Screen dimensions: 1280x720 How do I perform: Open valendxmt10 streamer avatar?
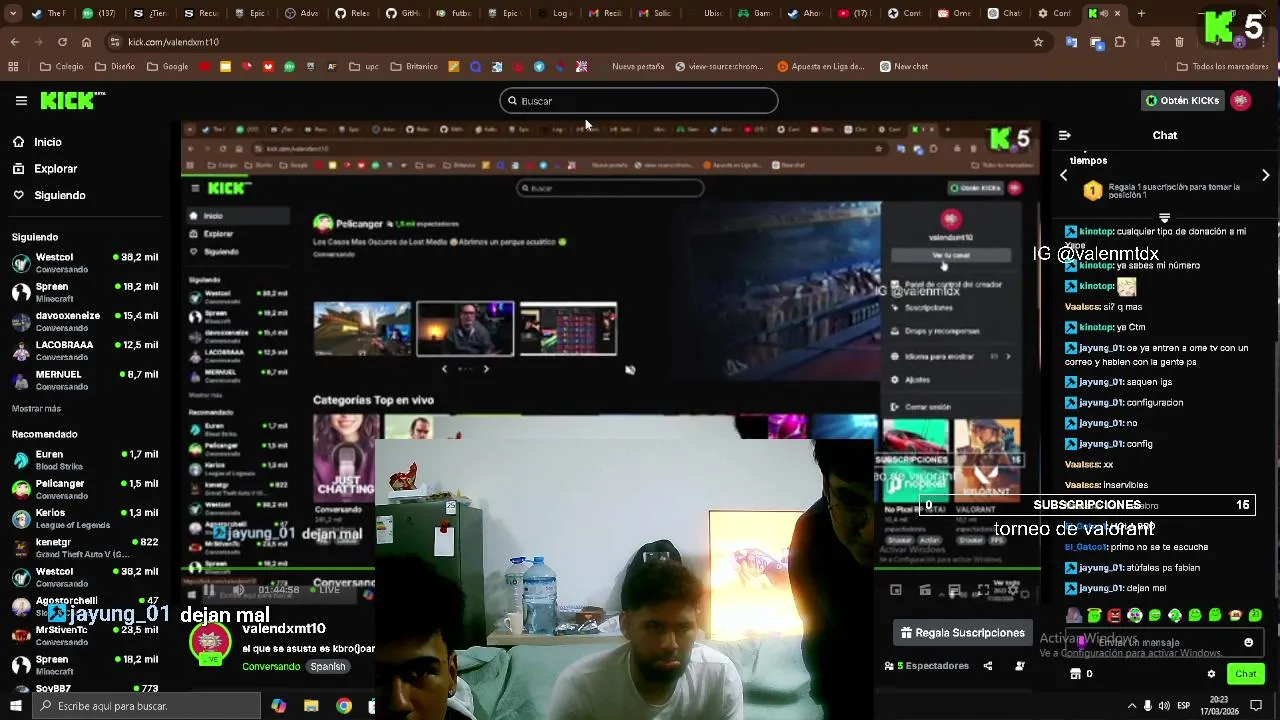[x=210, y=643]
